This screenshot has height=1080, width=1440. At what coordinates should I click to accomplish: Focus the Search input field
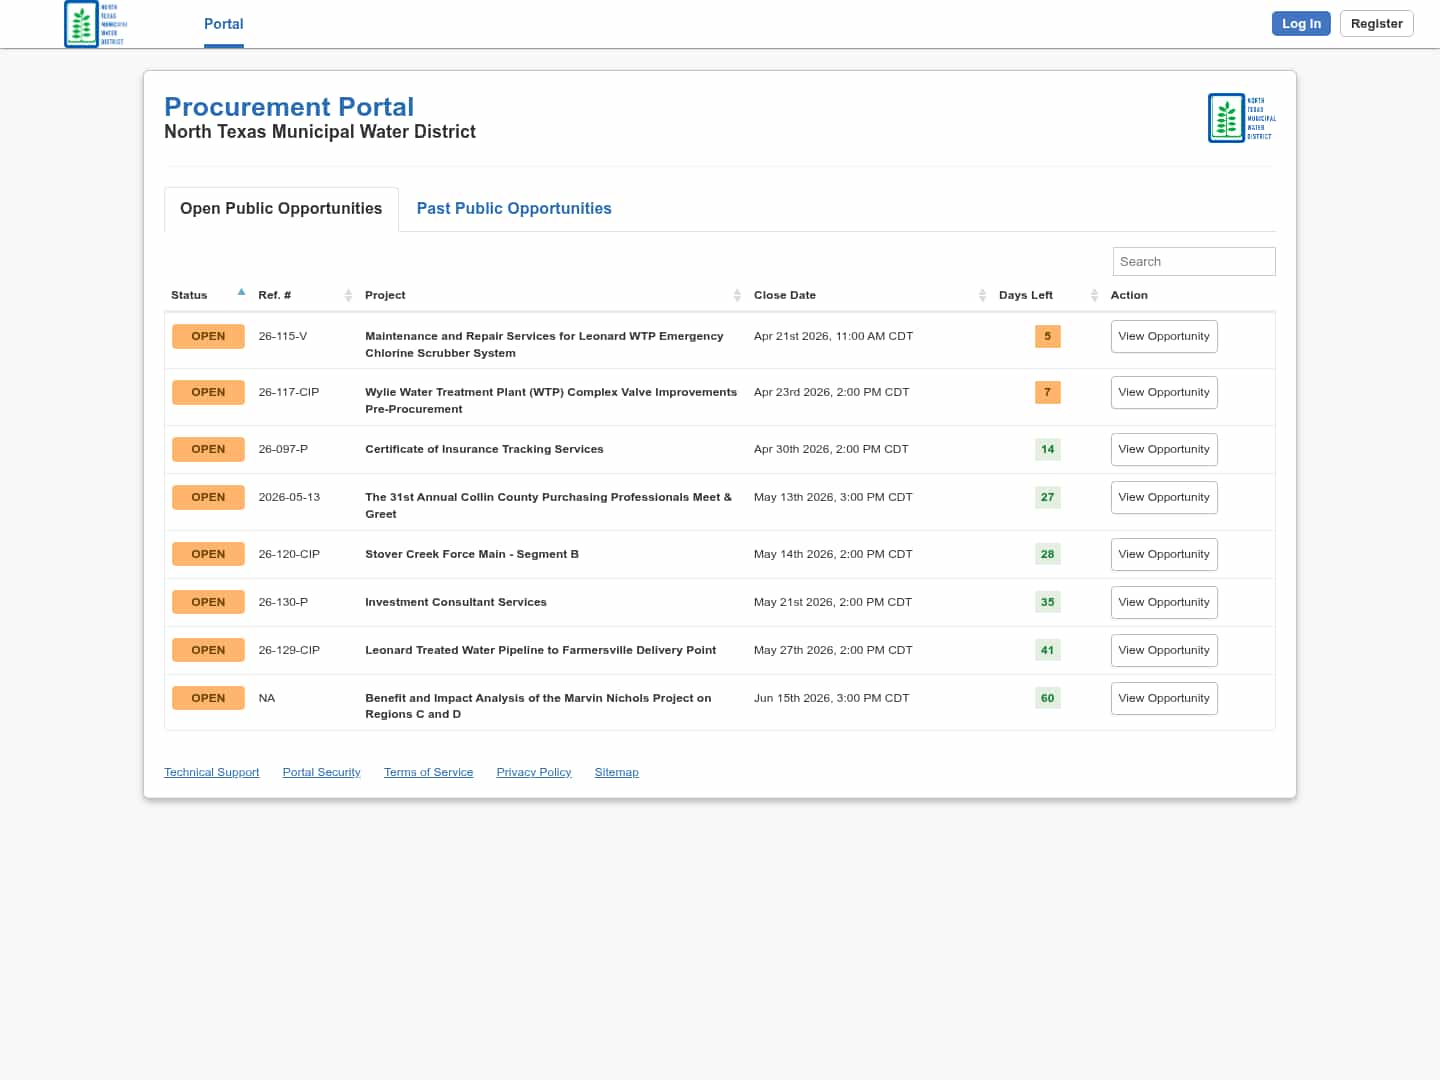click(x=1193, y=262)
